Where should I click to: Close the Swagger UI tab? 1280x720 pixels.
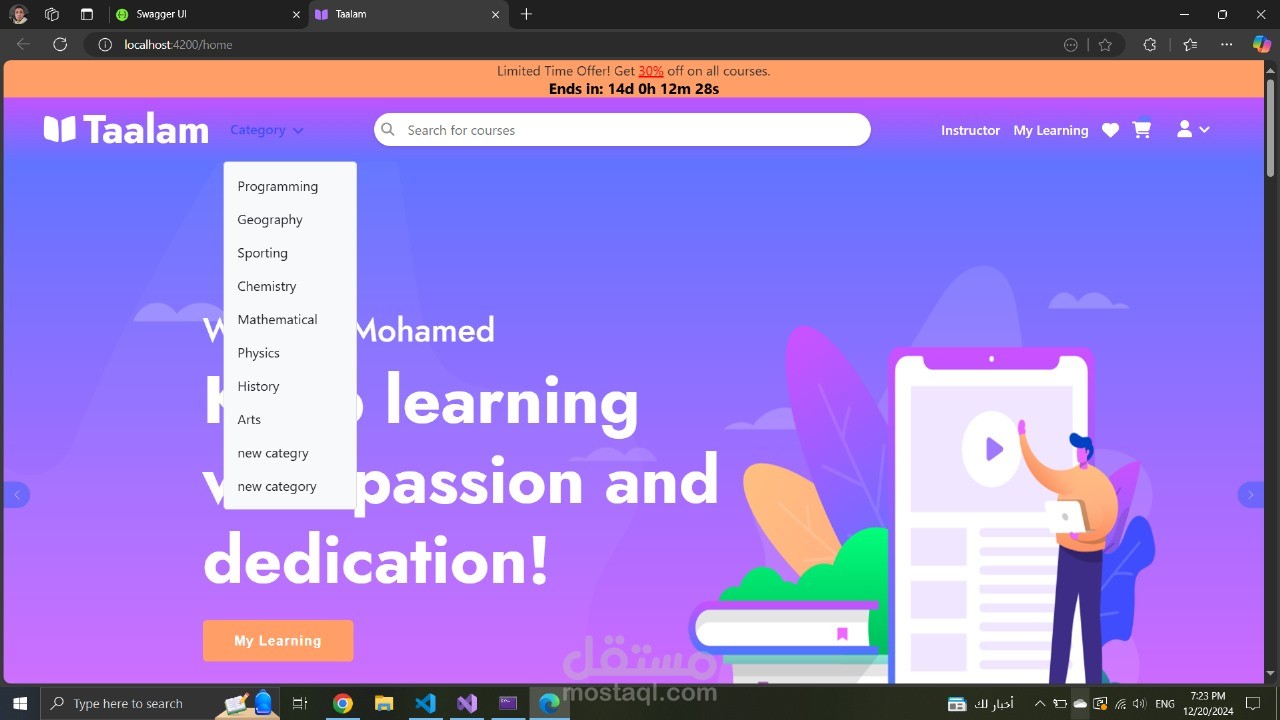[x=296, y=14]
